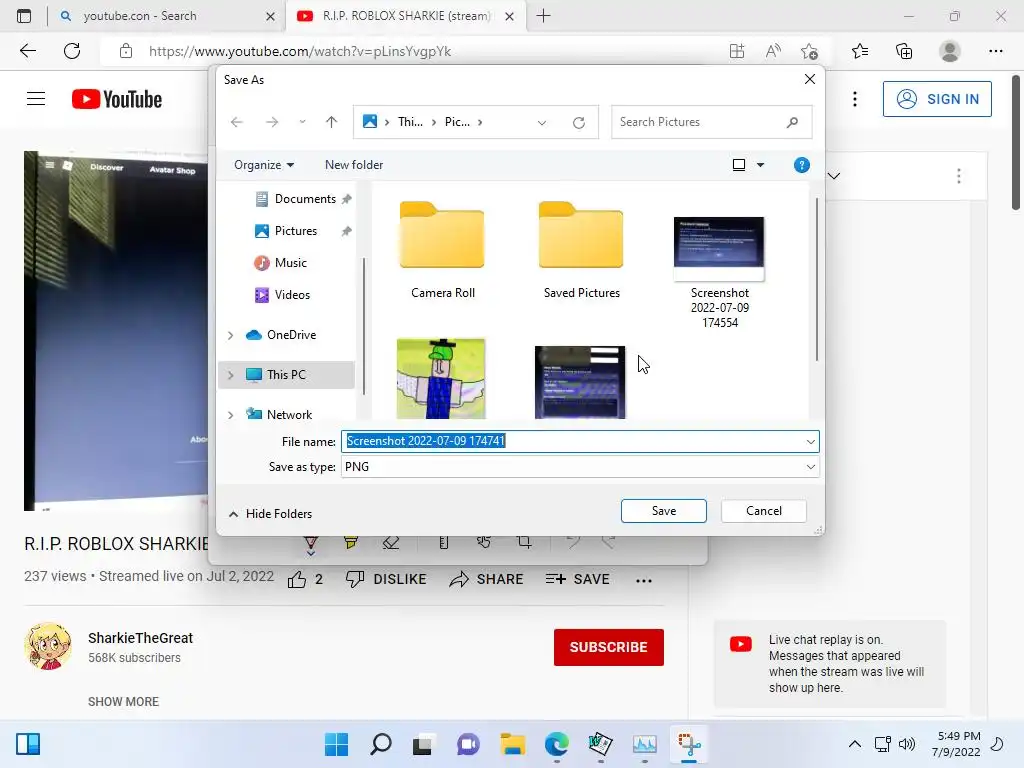Open Edge Settings and more menu

click(x=995, y=51)
